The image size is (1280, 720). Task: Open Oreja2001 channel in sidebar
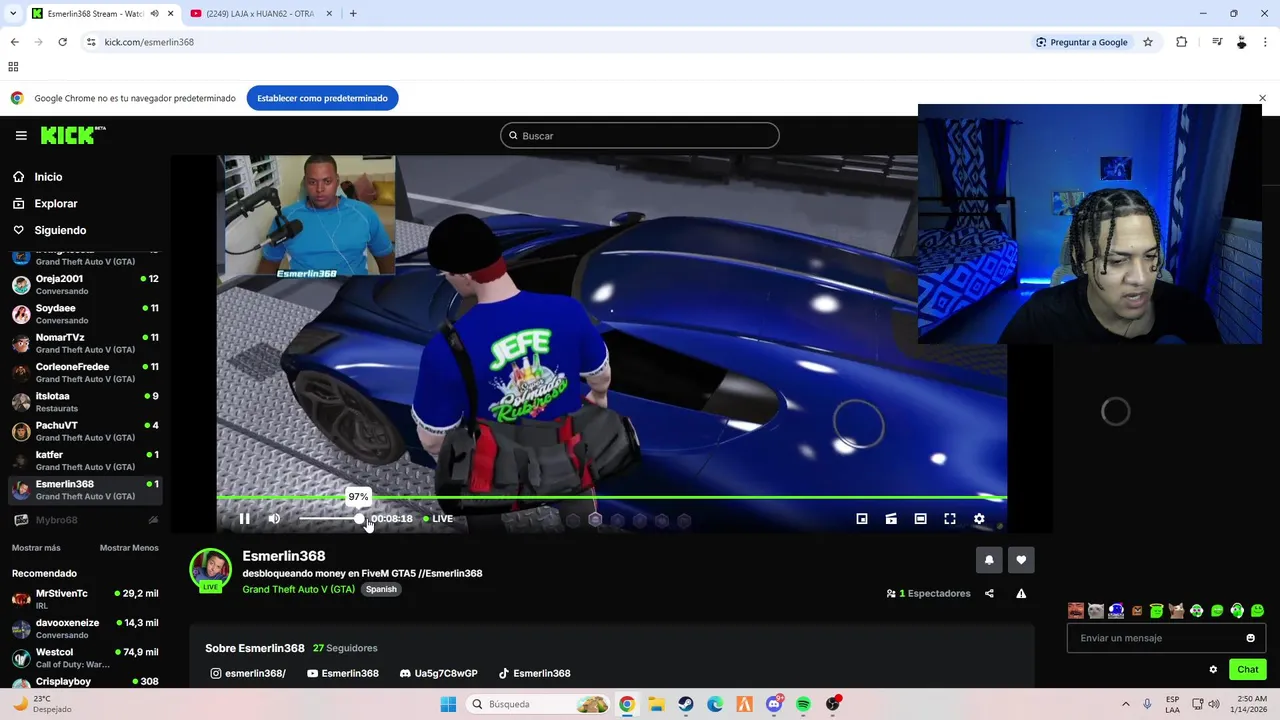85,285
